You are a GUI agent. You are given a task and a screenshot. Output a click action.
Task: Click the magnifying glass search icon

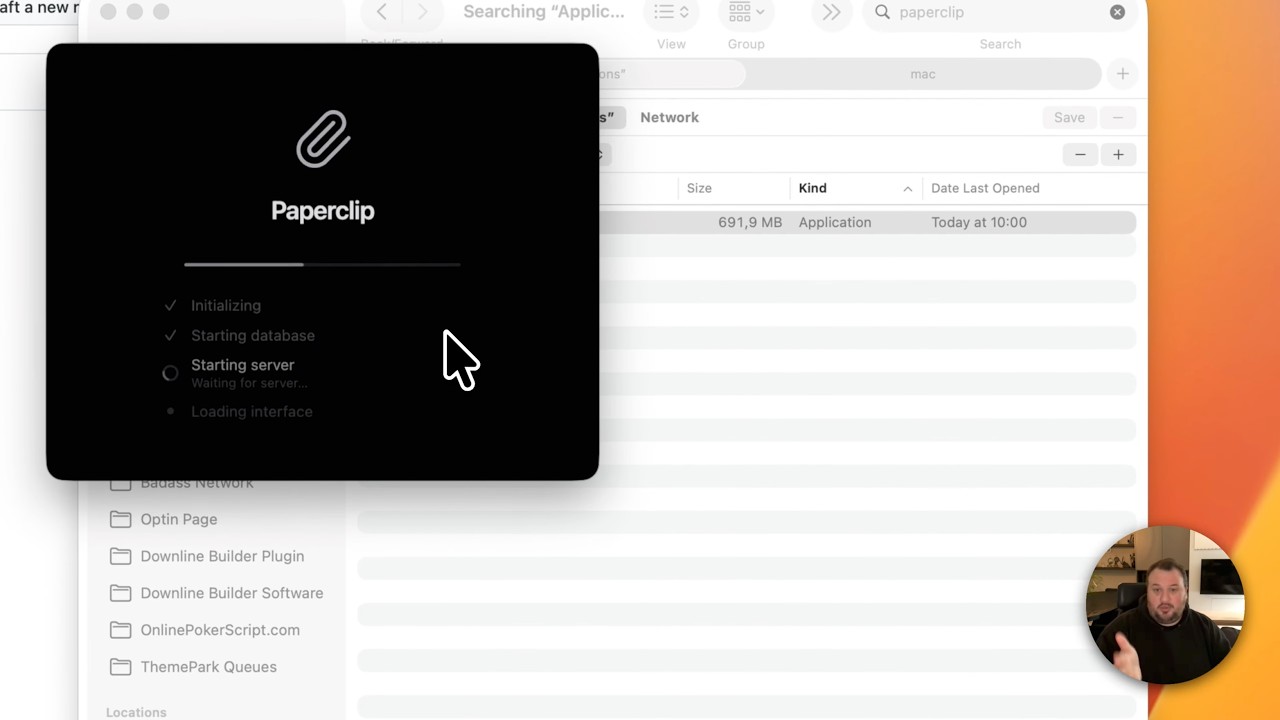pos(882,12)
